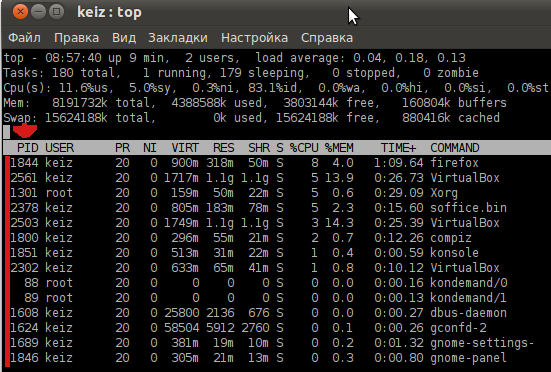551x372 pixels.
Task: Select the konsole process name
Action: (454, 253)
